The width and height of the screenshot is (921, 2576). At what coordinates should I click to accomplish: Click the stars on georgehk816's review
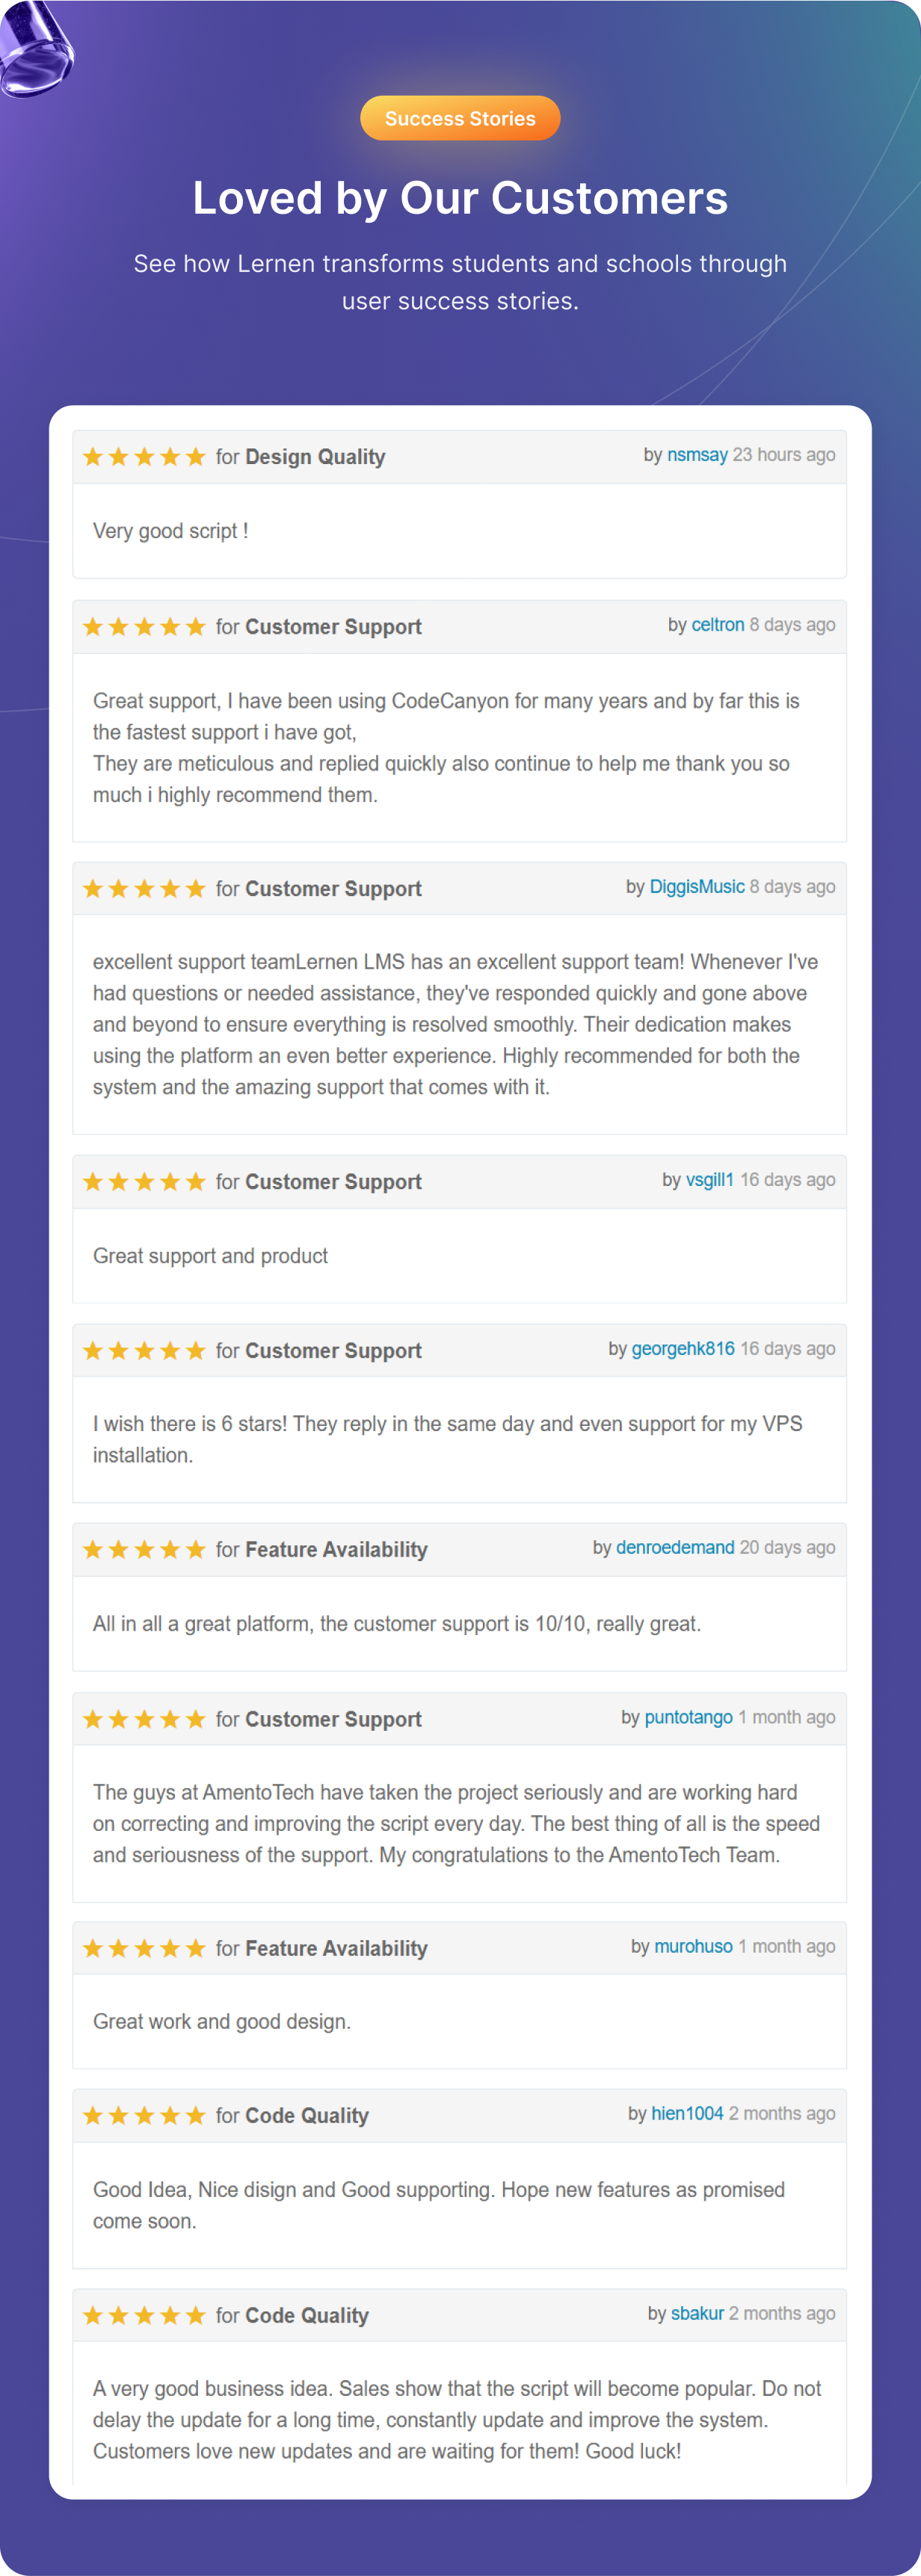(x=144, y=1351)
